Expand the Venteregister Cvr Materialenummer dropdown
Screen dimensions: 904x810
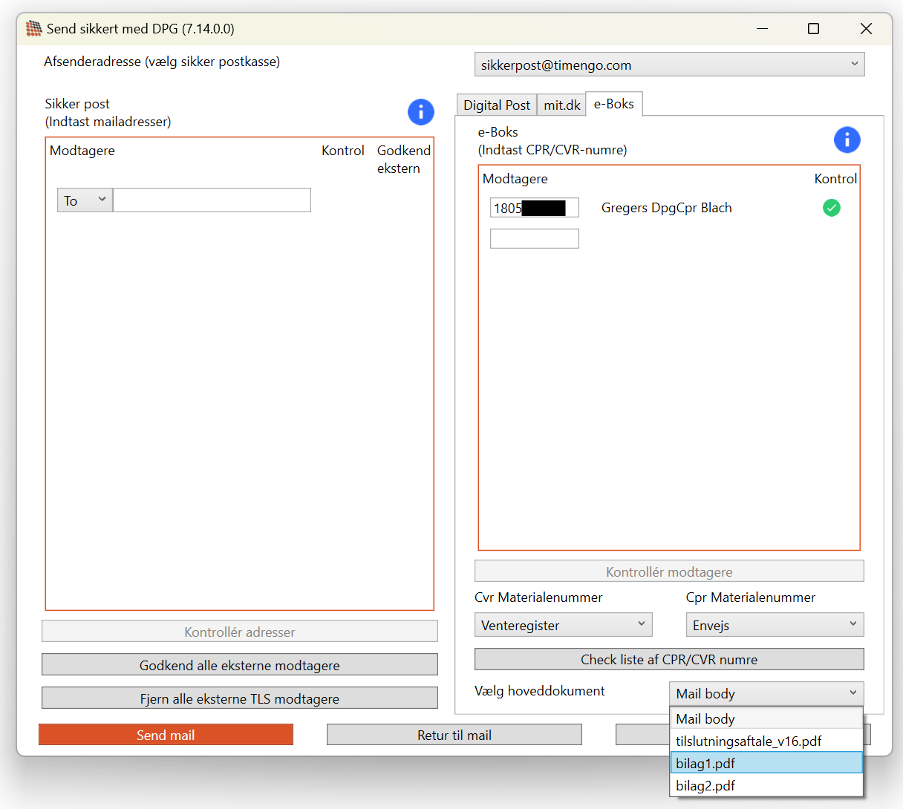563,625
